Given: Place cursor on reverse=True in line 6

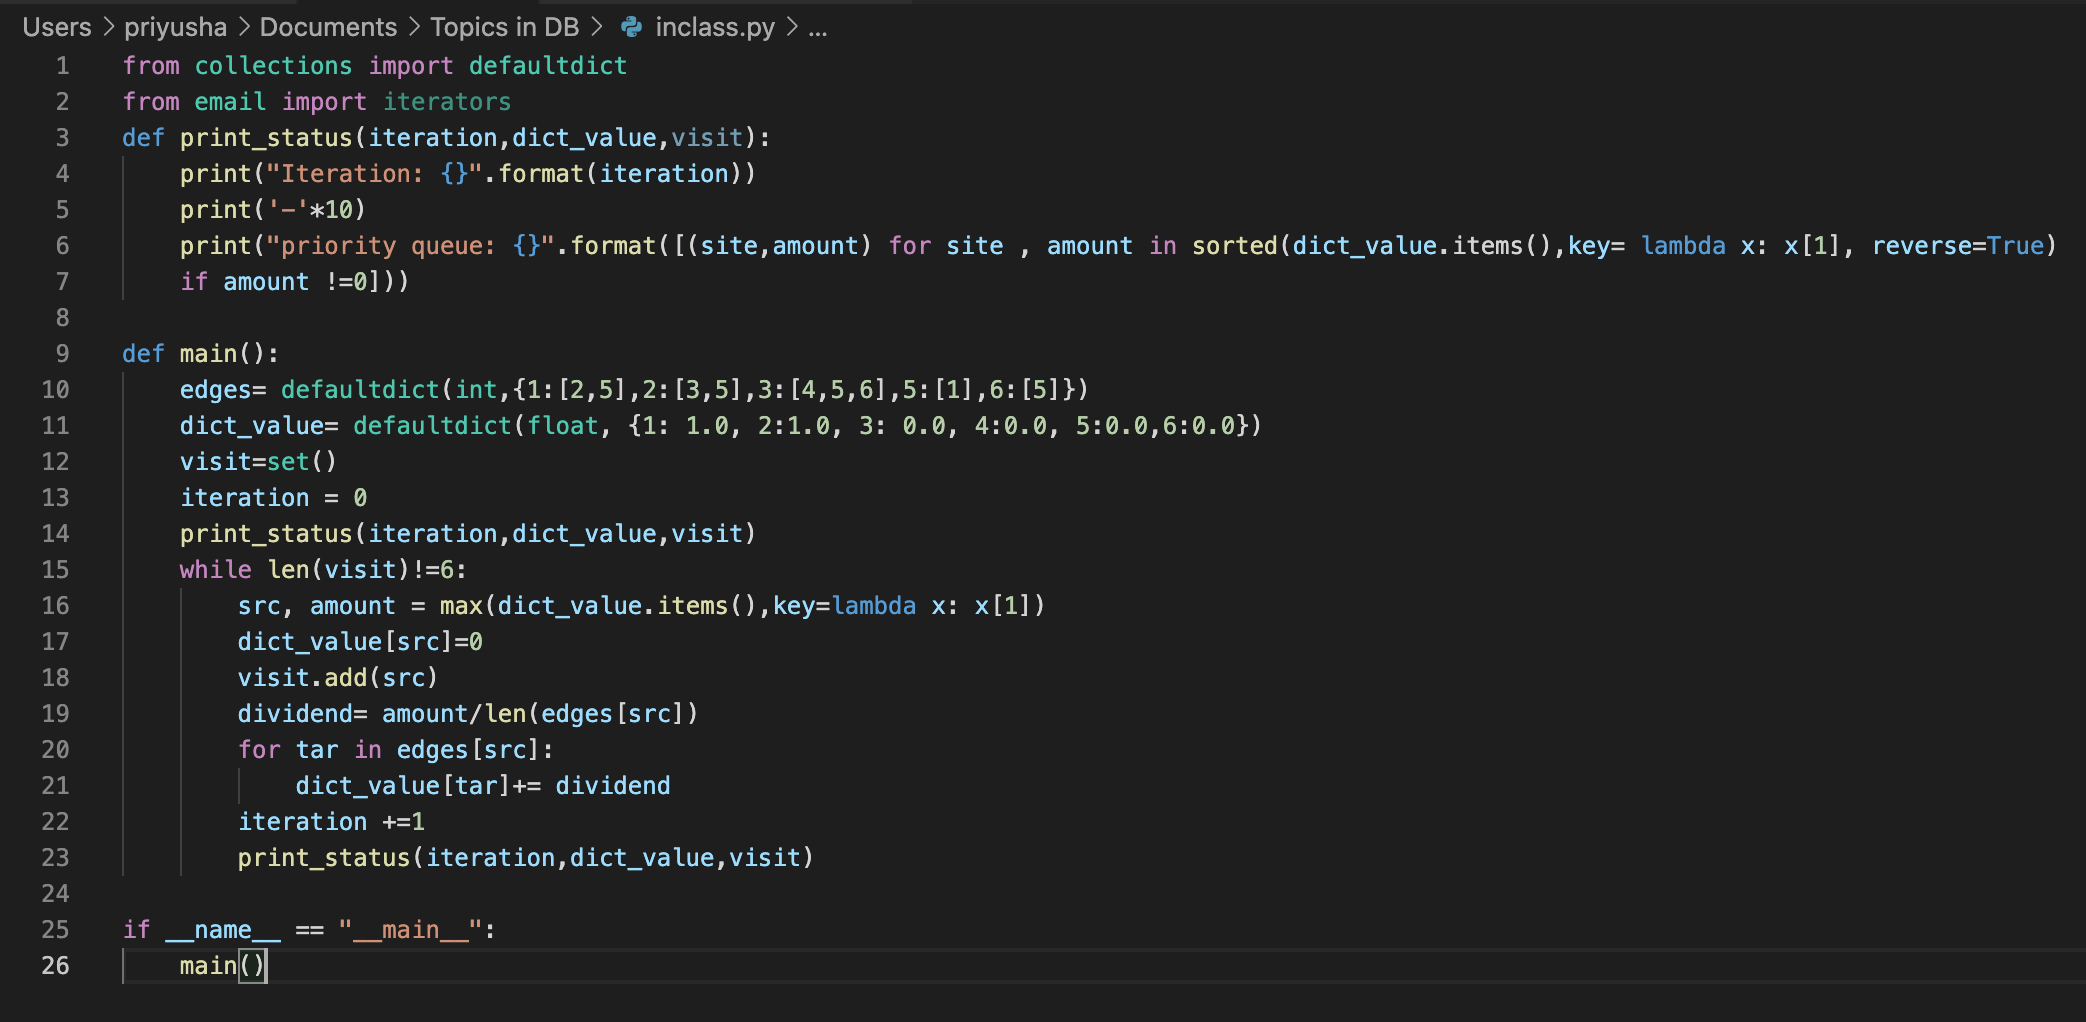Looking at the screenshot, I should [x=1957, y=246].
